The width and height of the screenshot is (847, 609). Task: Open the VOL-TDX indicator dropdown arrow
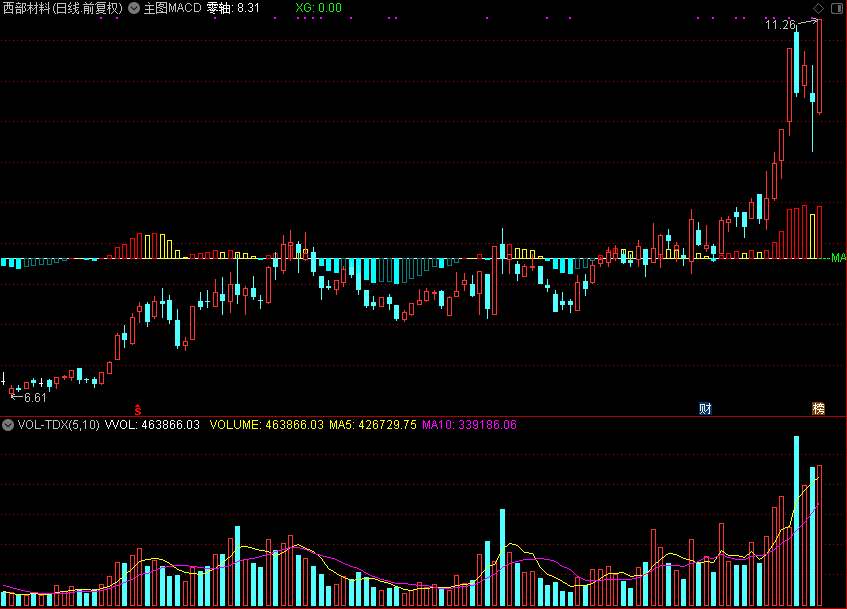(x=8, y=425)
